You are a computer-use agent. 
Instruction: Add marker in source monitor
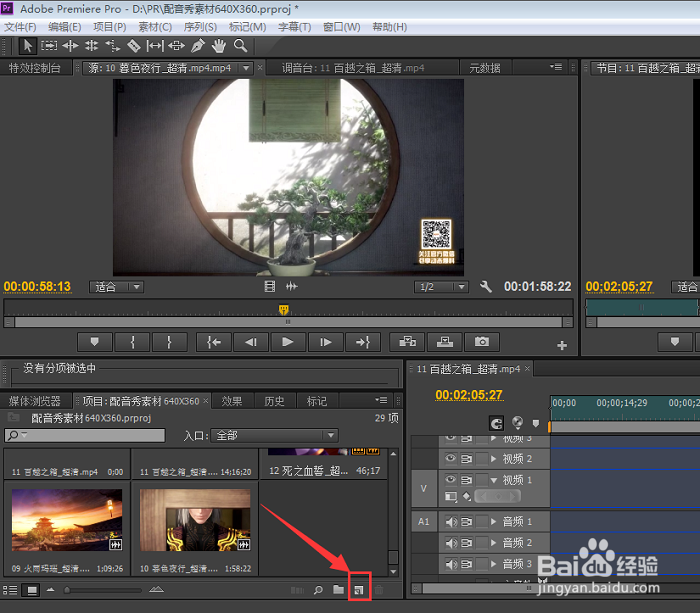click(95, 342)
